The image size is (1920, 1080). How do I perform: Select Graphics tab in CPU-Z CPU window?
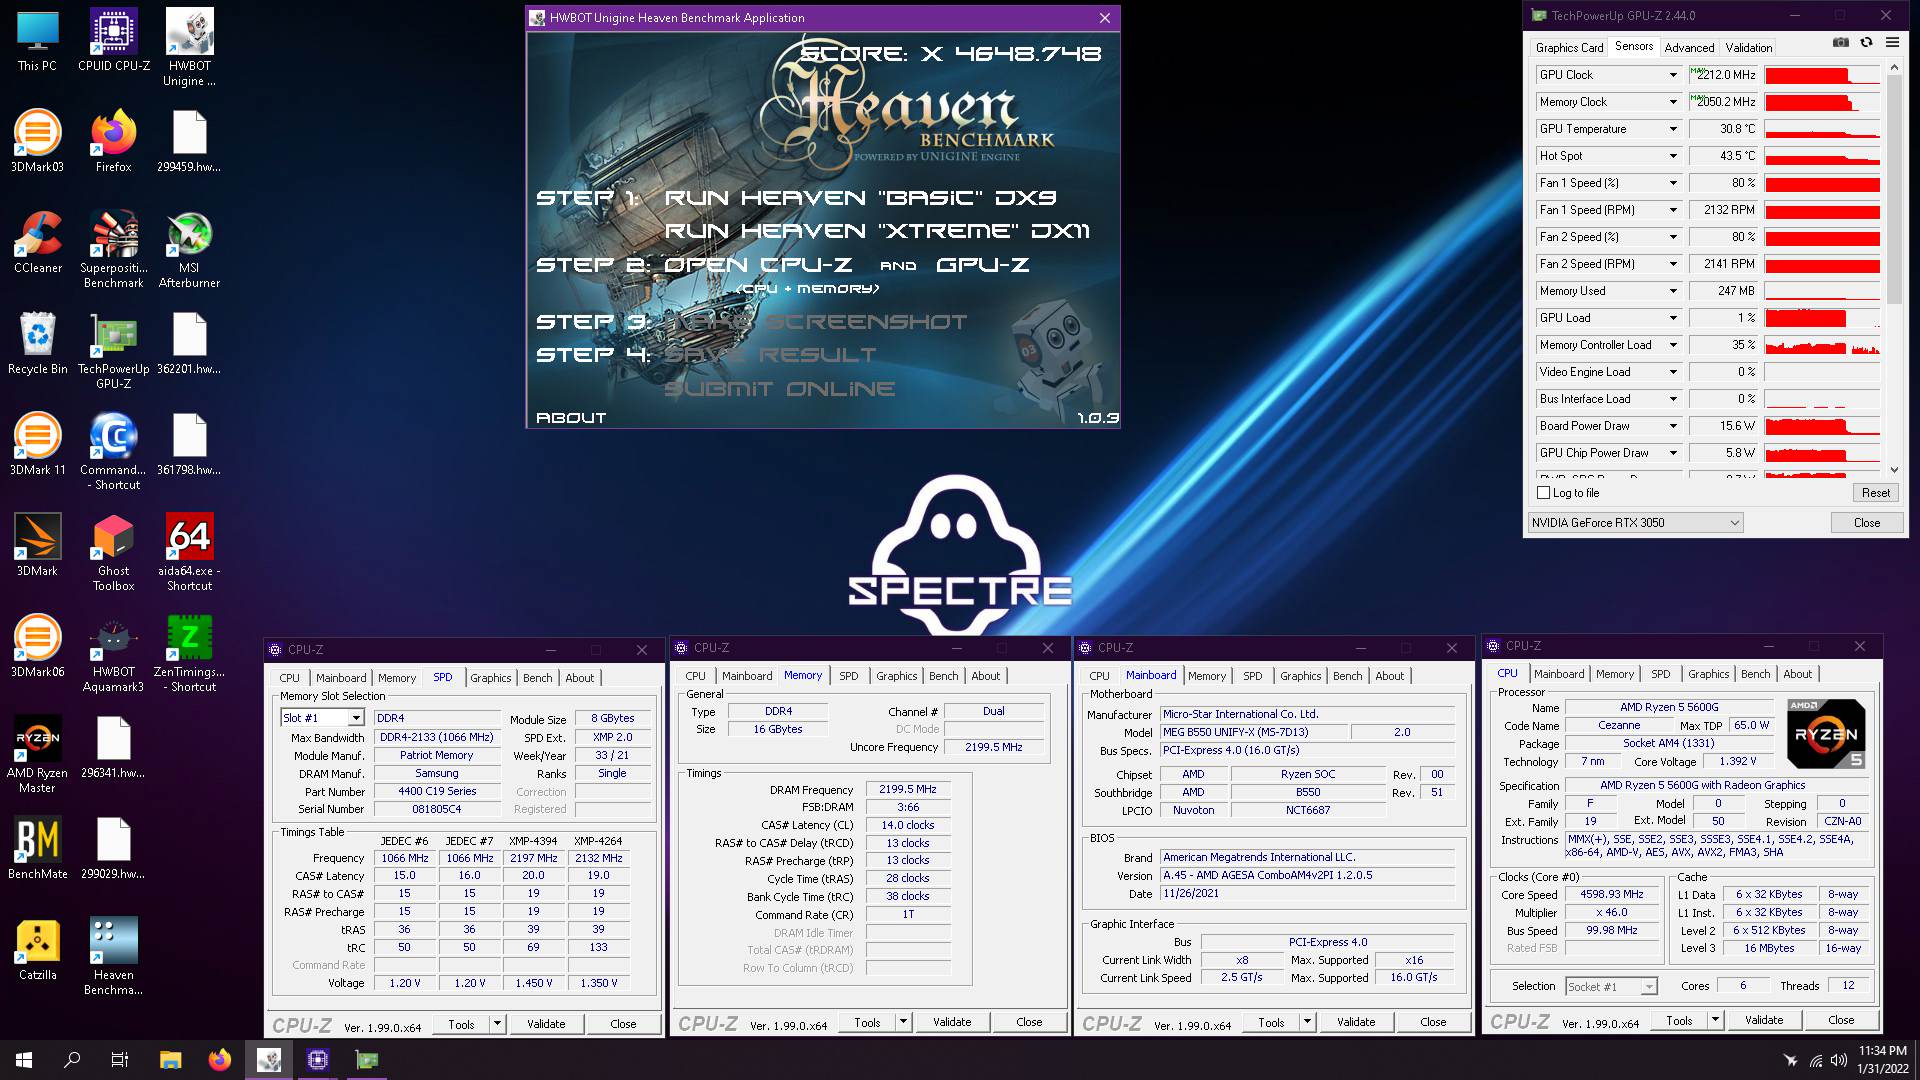click(1708, 674)
